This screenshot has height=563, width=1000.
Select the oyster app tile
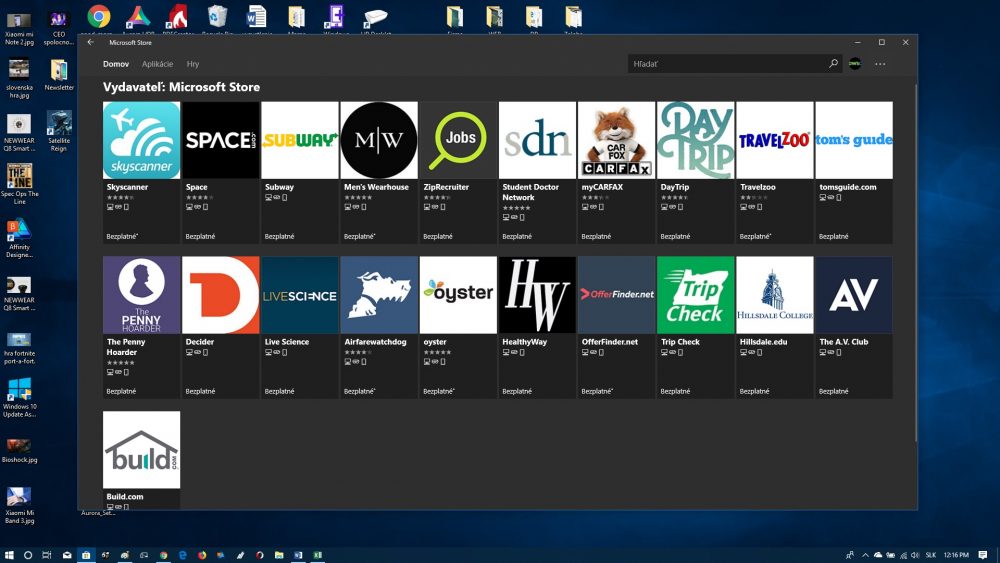(458, 327)
